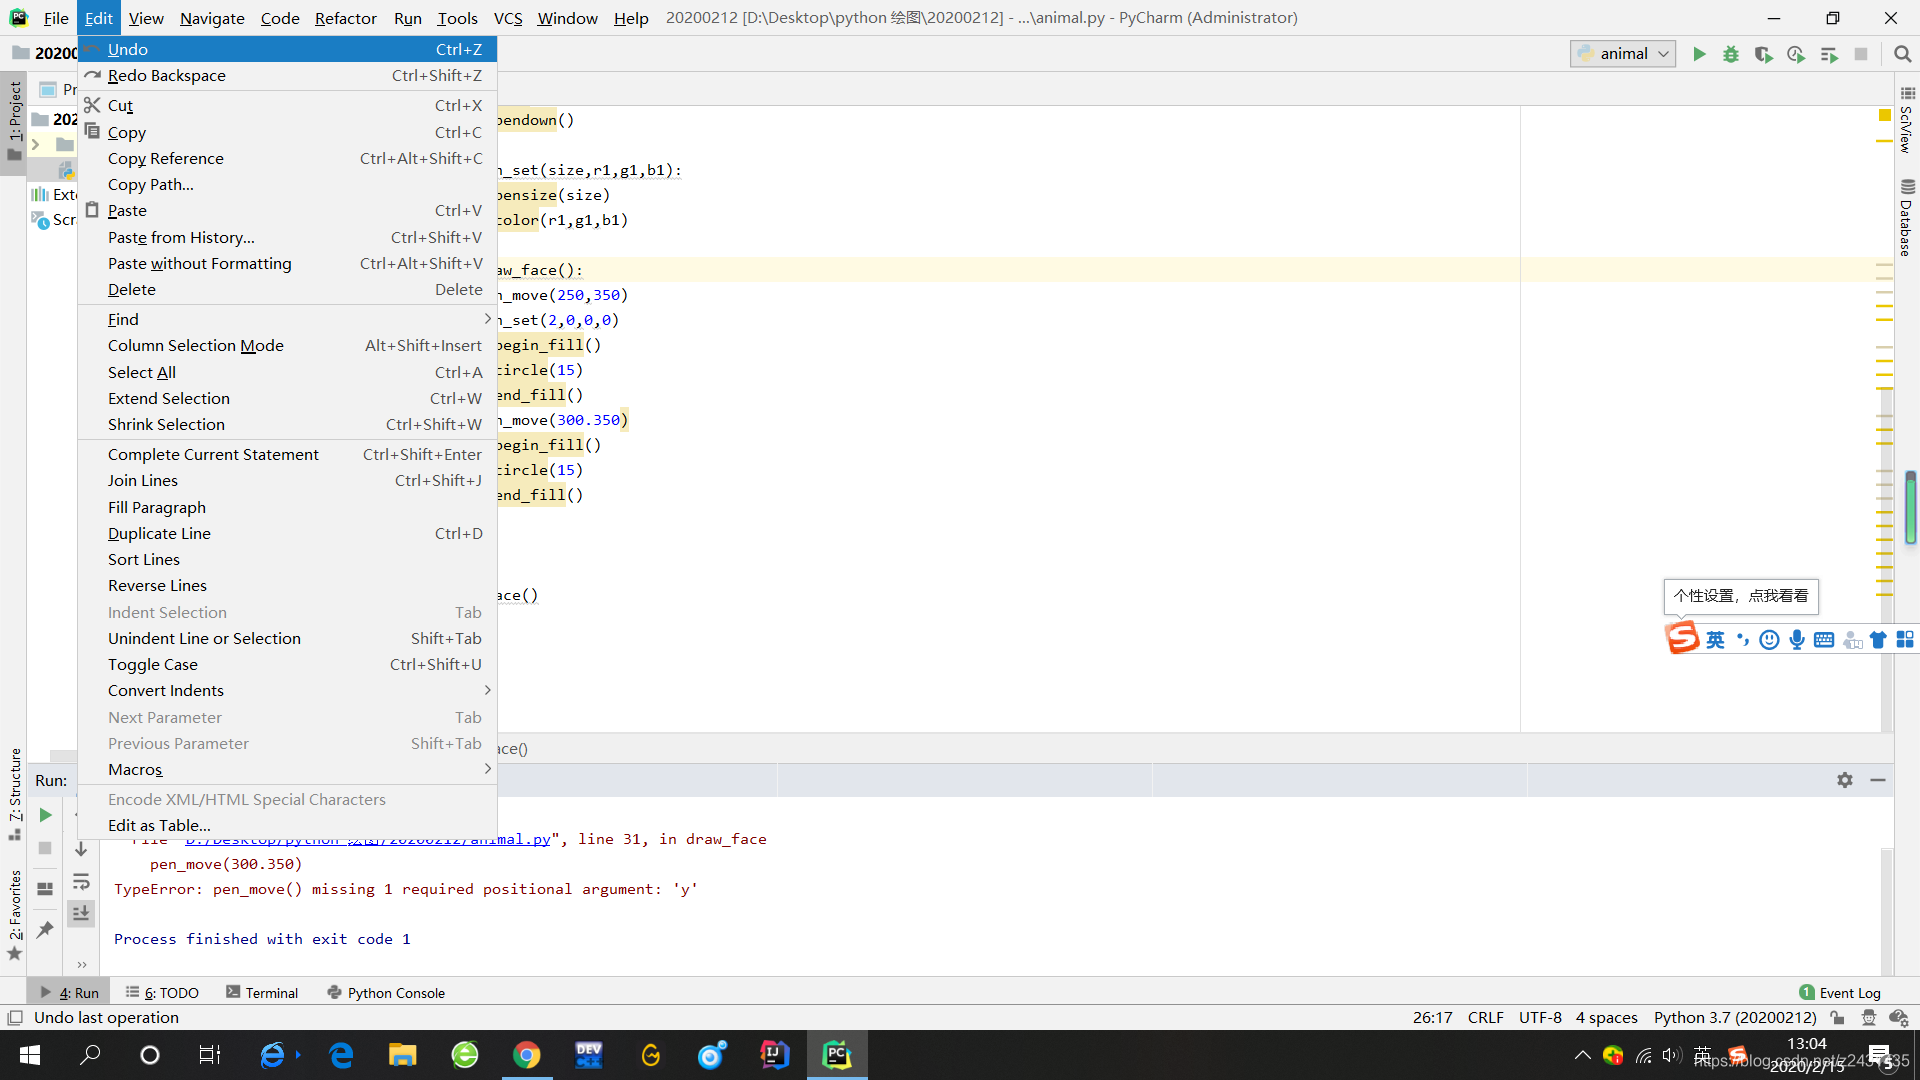Viewport: 1920px width, 1080px height.
Task: Open Chrome from the taskbar
Action: pos(526,1055)
